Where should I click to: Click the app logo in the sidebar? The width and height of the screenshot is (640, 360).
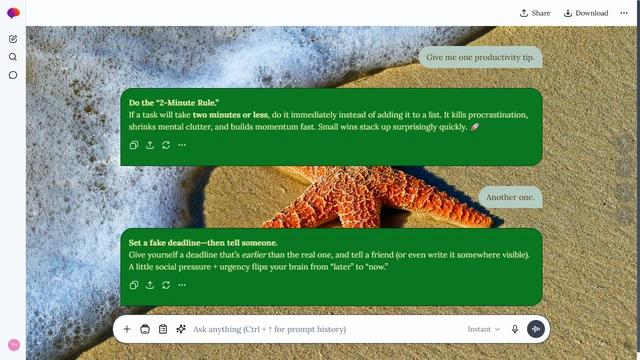[x=13, y=13]
